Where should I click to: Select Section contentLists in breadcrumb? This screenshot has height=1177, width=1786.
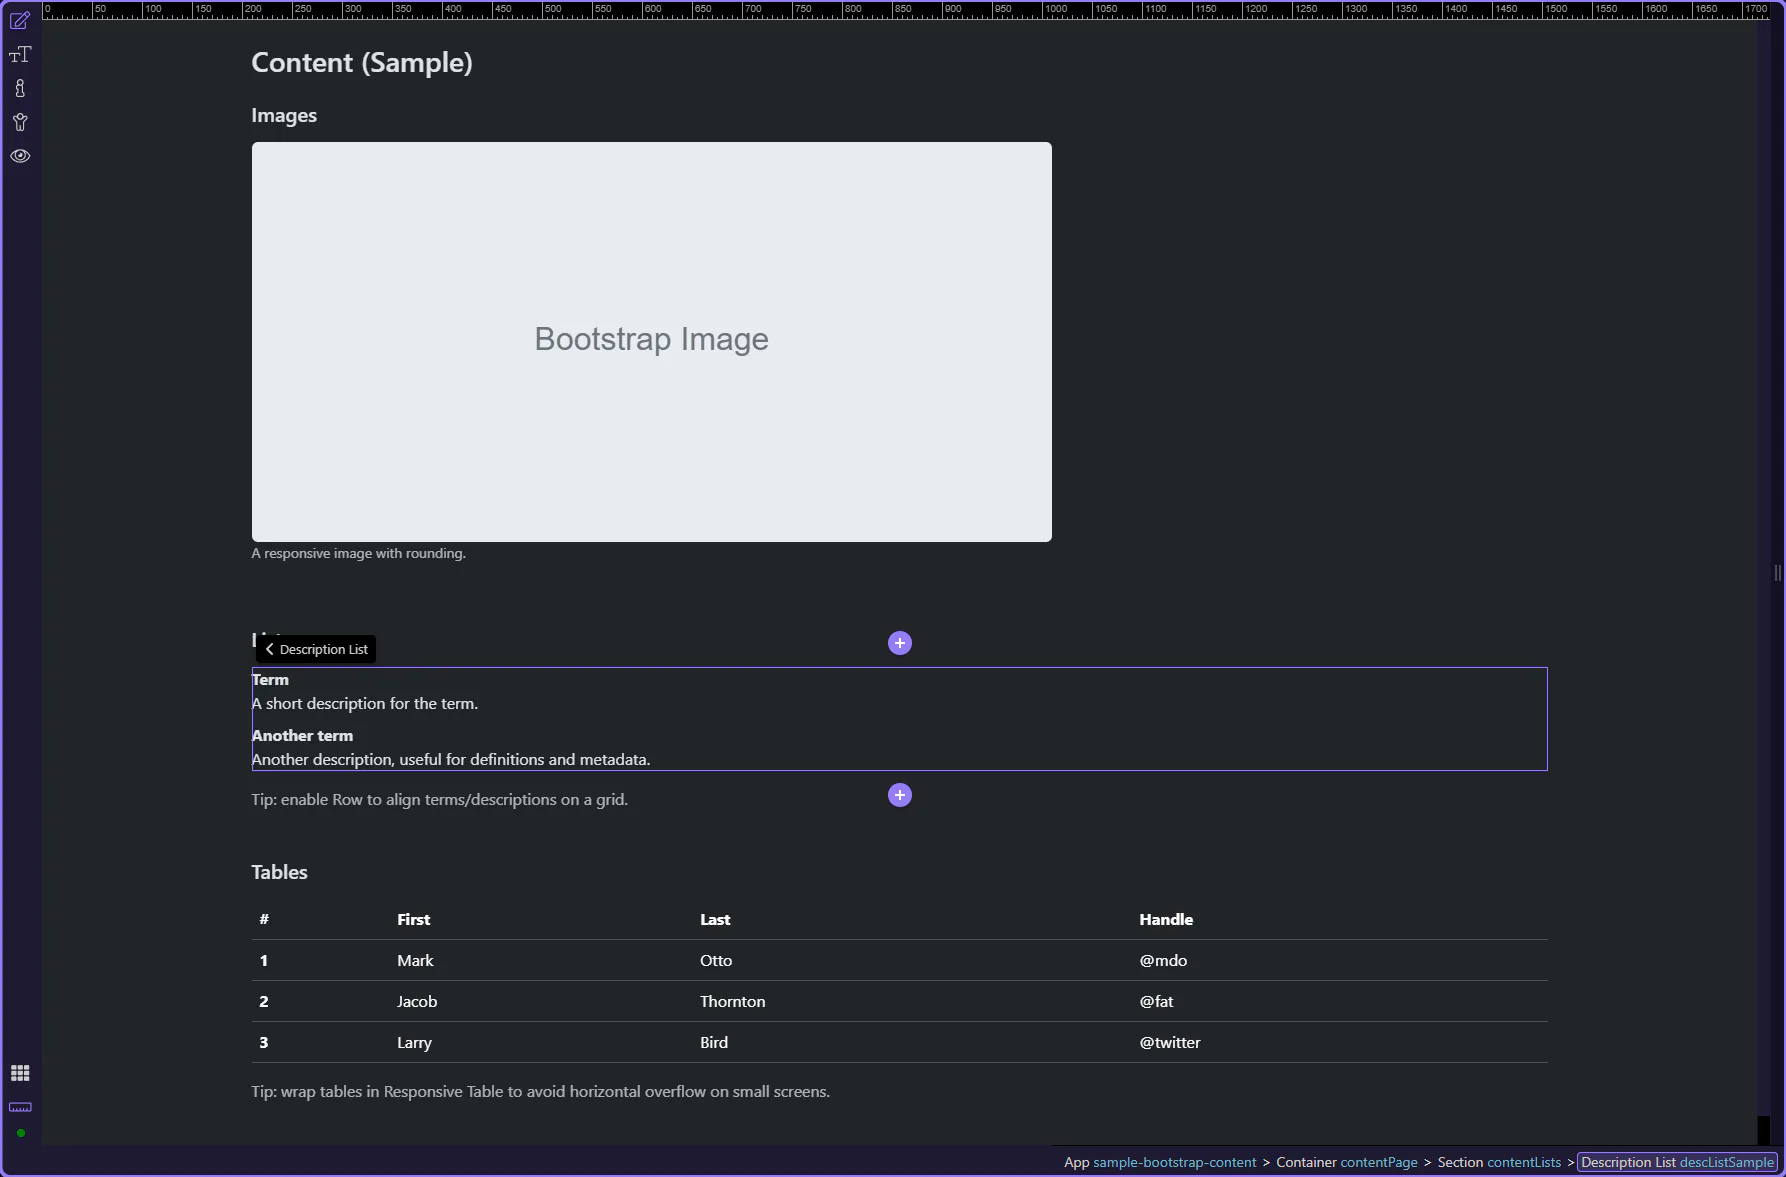tap(1499, 1162)
